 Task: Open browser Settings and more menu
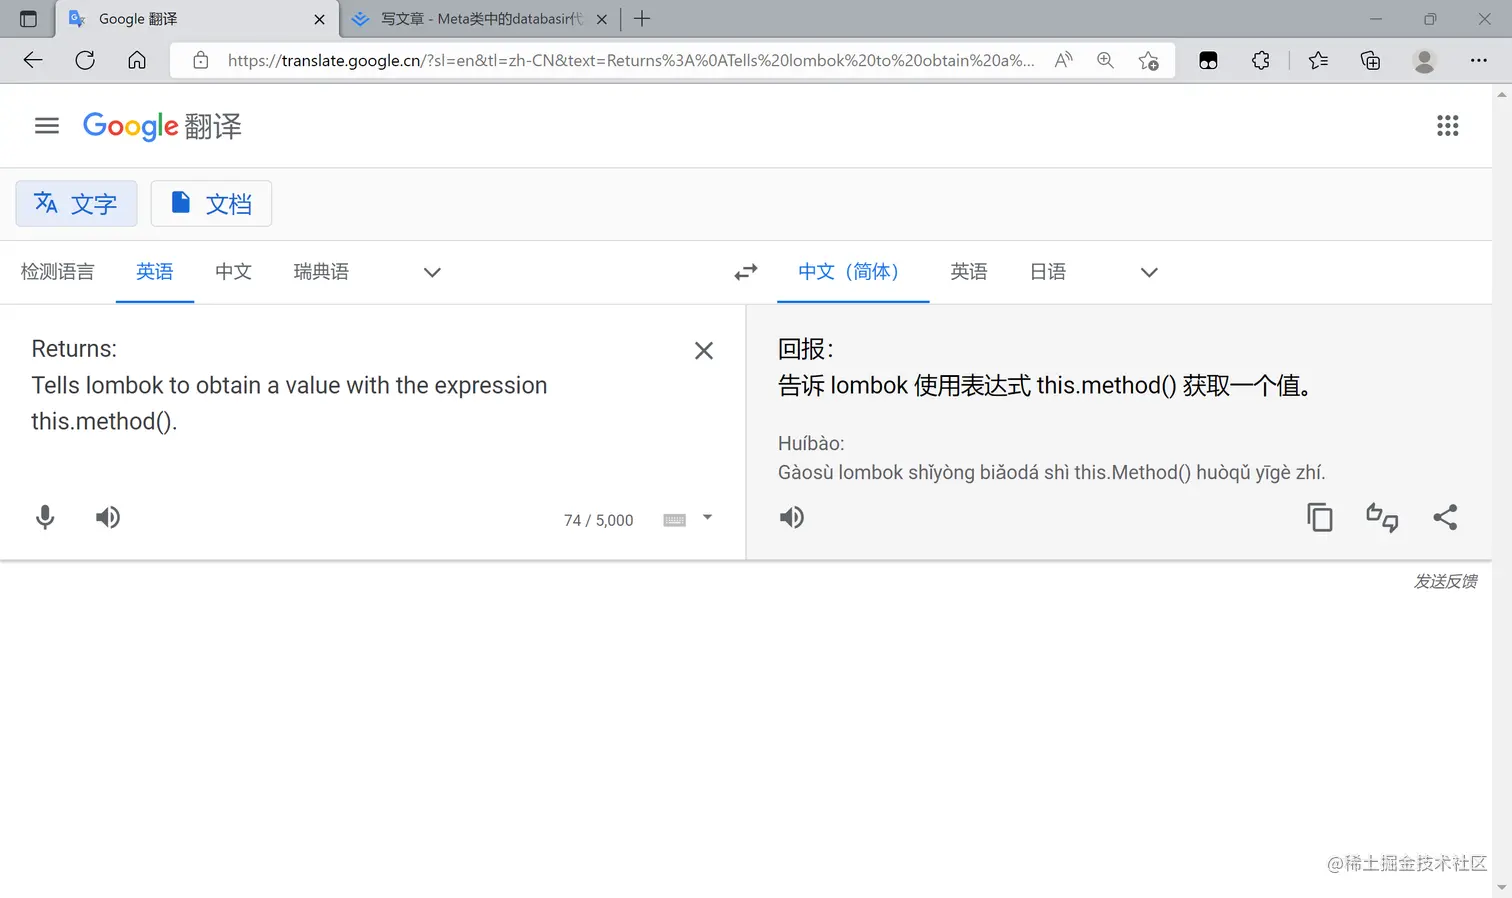point(1478,60)
